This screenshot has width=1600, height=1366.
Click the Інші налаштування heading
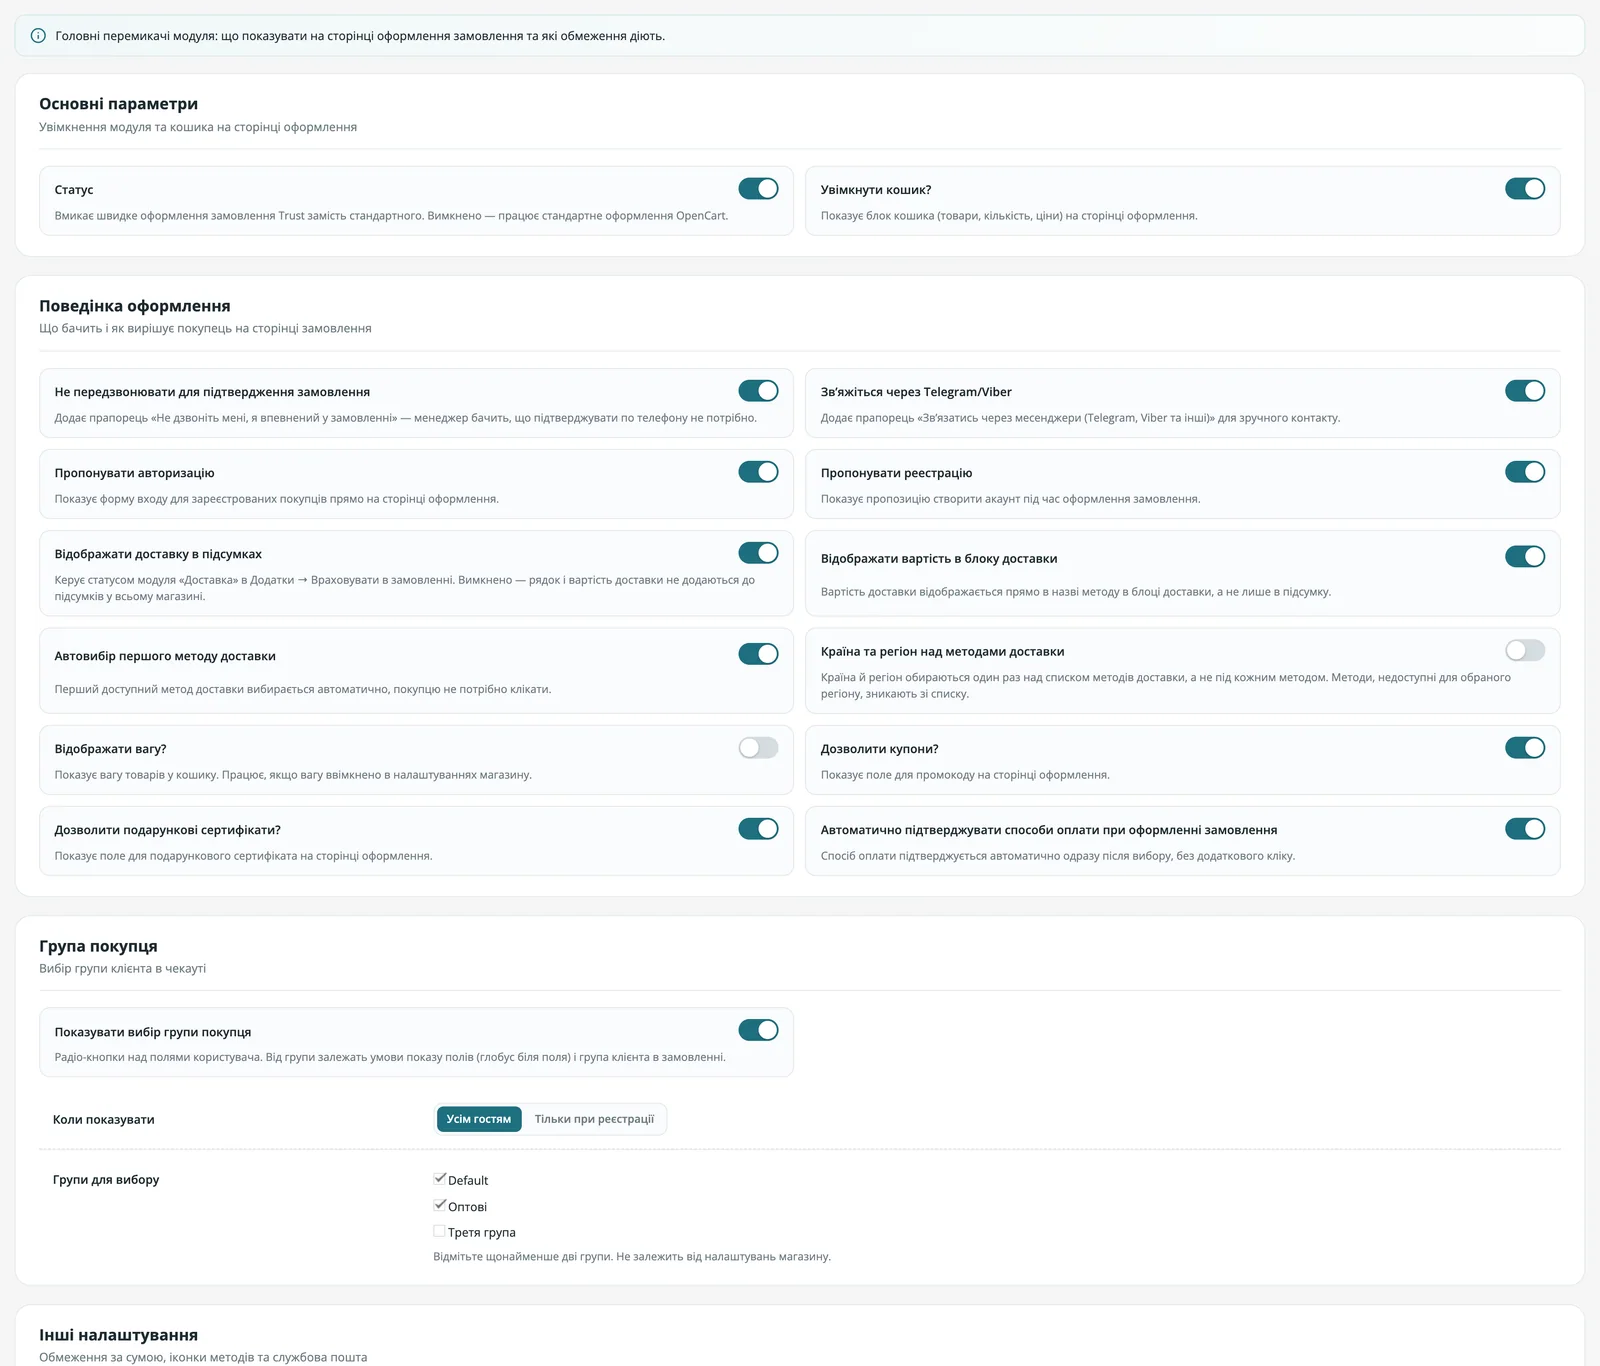pyautogui.click(x=119, y=1335)
